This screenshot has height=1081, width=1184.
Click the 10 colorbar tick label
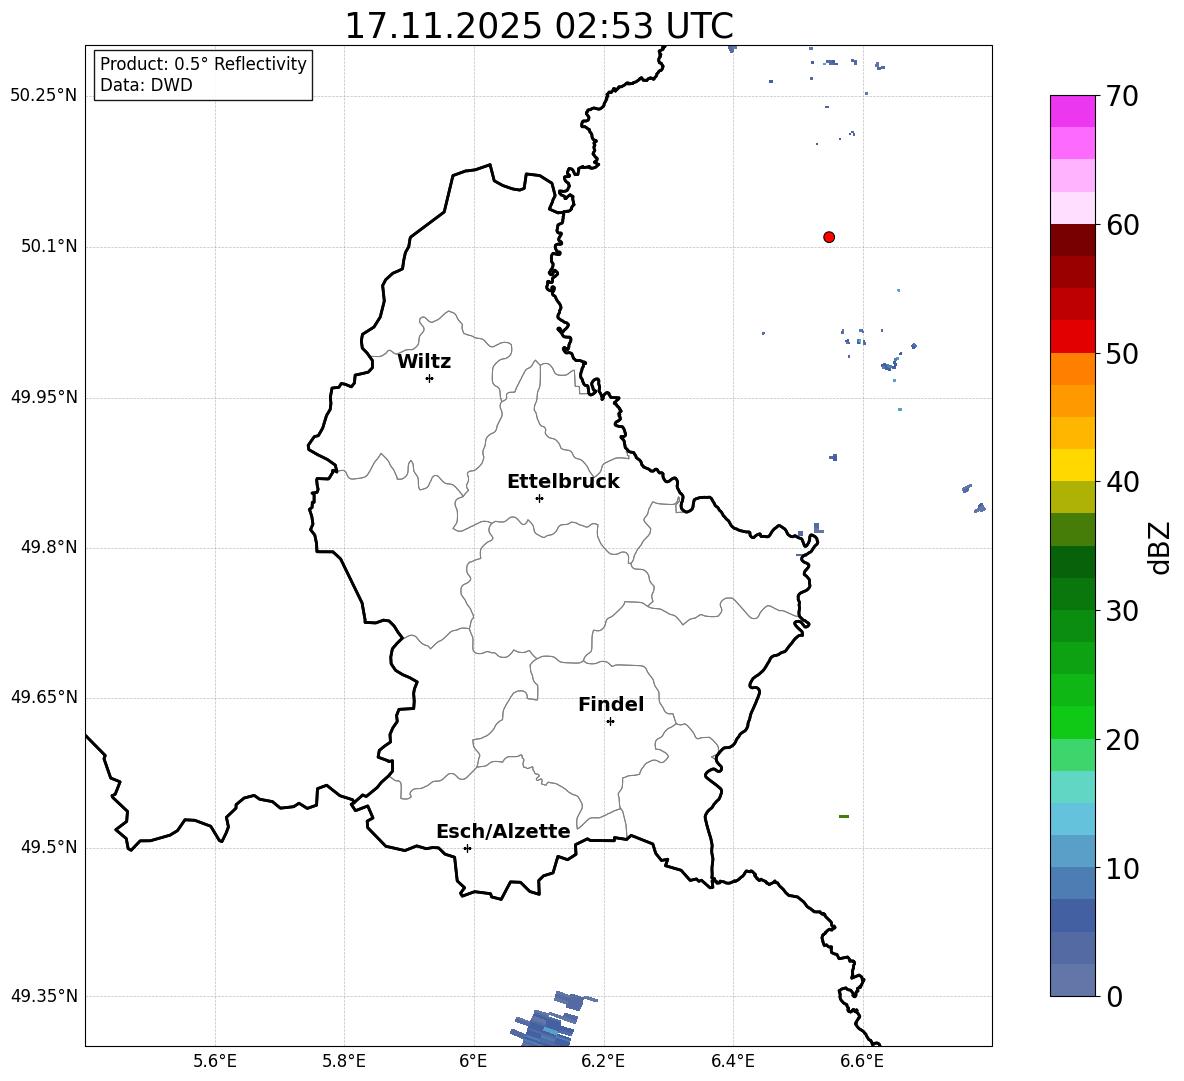[1122, 869]
